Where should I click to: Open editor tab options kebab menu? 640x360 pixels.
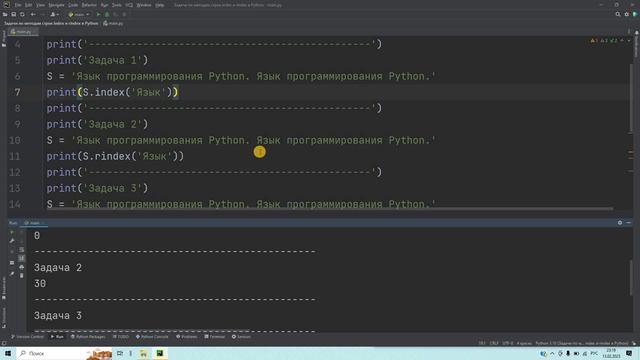click(x=629, y=31)
